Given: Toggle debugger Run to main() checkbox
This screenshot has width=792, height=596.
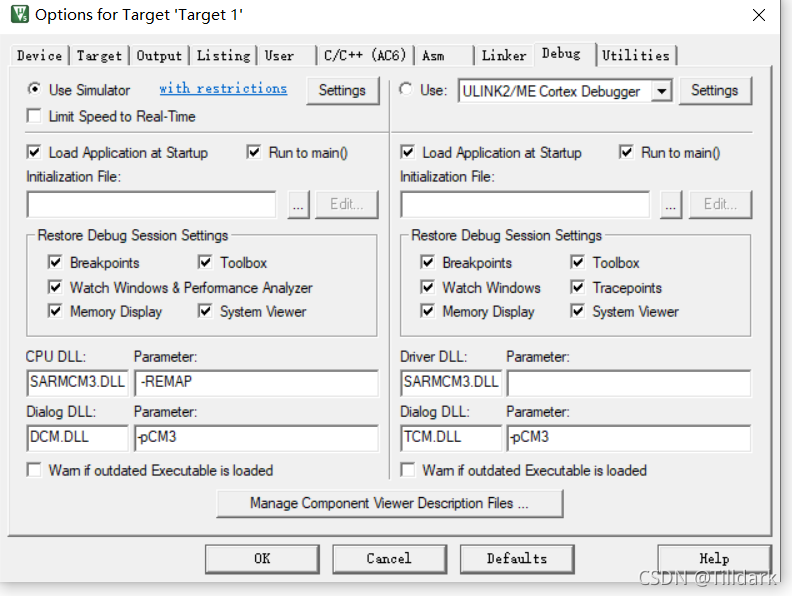Looking at the screenshot, I should pos(626,152).
